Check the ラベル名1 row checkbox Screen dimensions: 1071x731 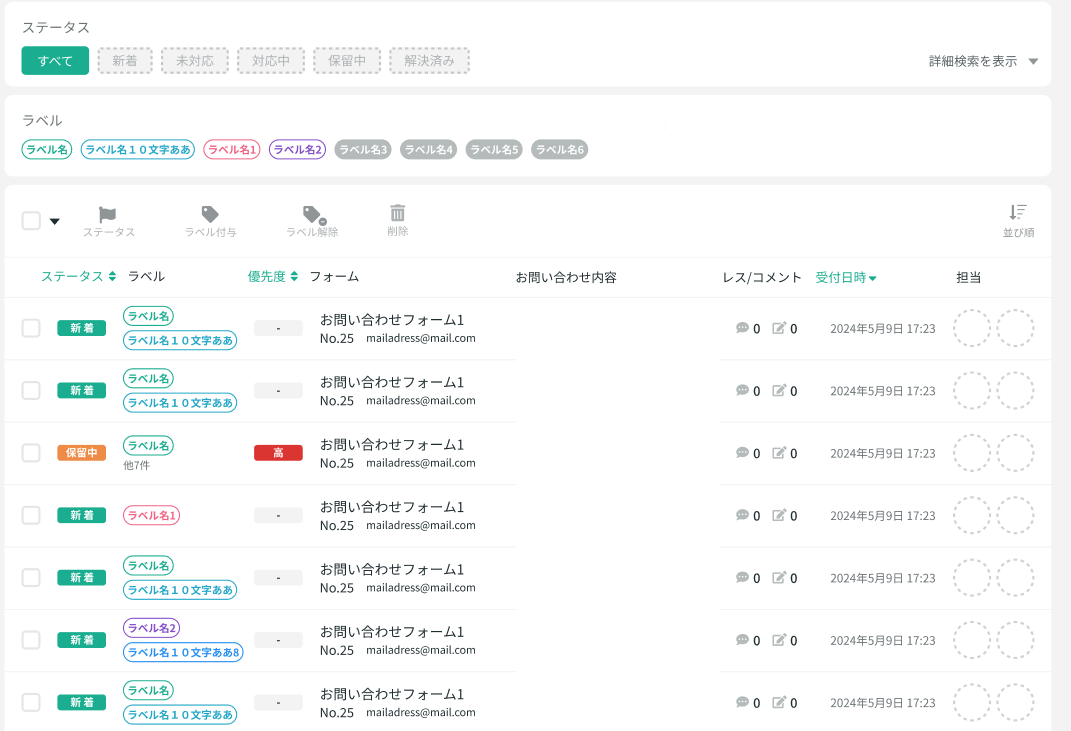pyautogui.click(x=31, y=515)
